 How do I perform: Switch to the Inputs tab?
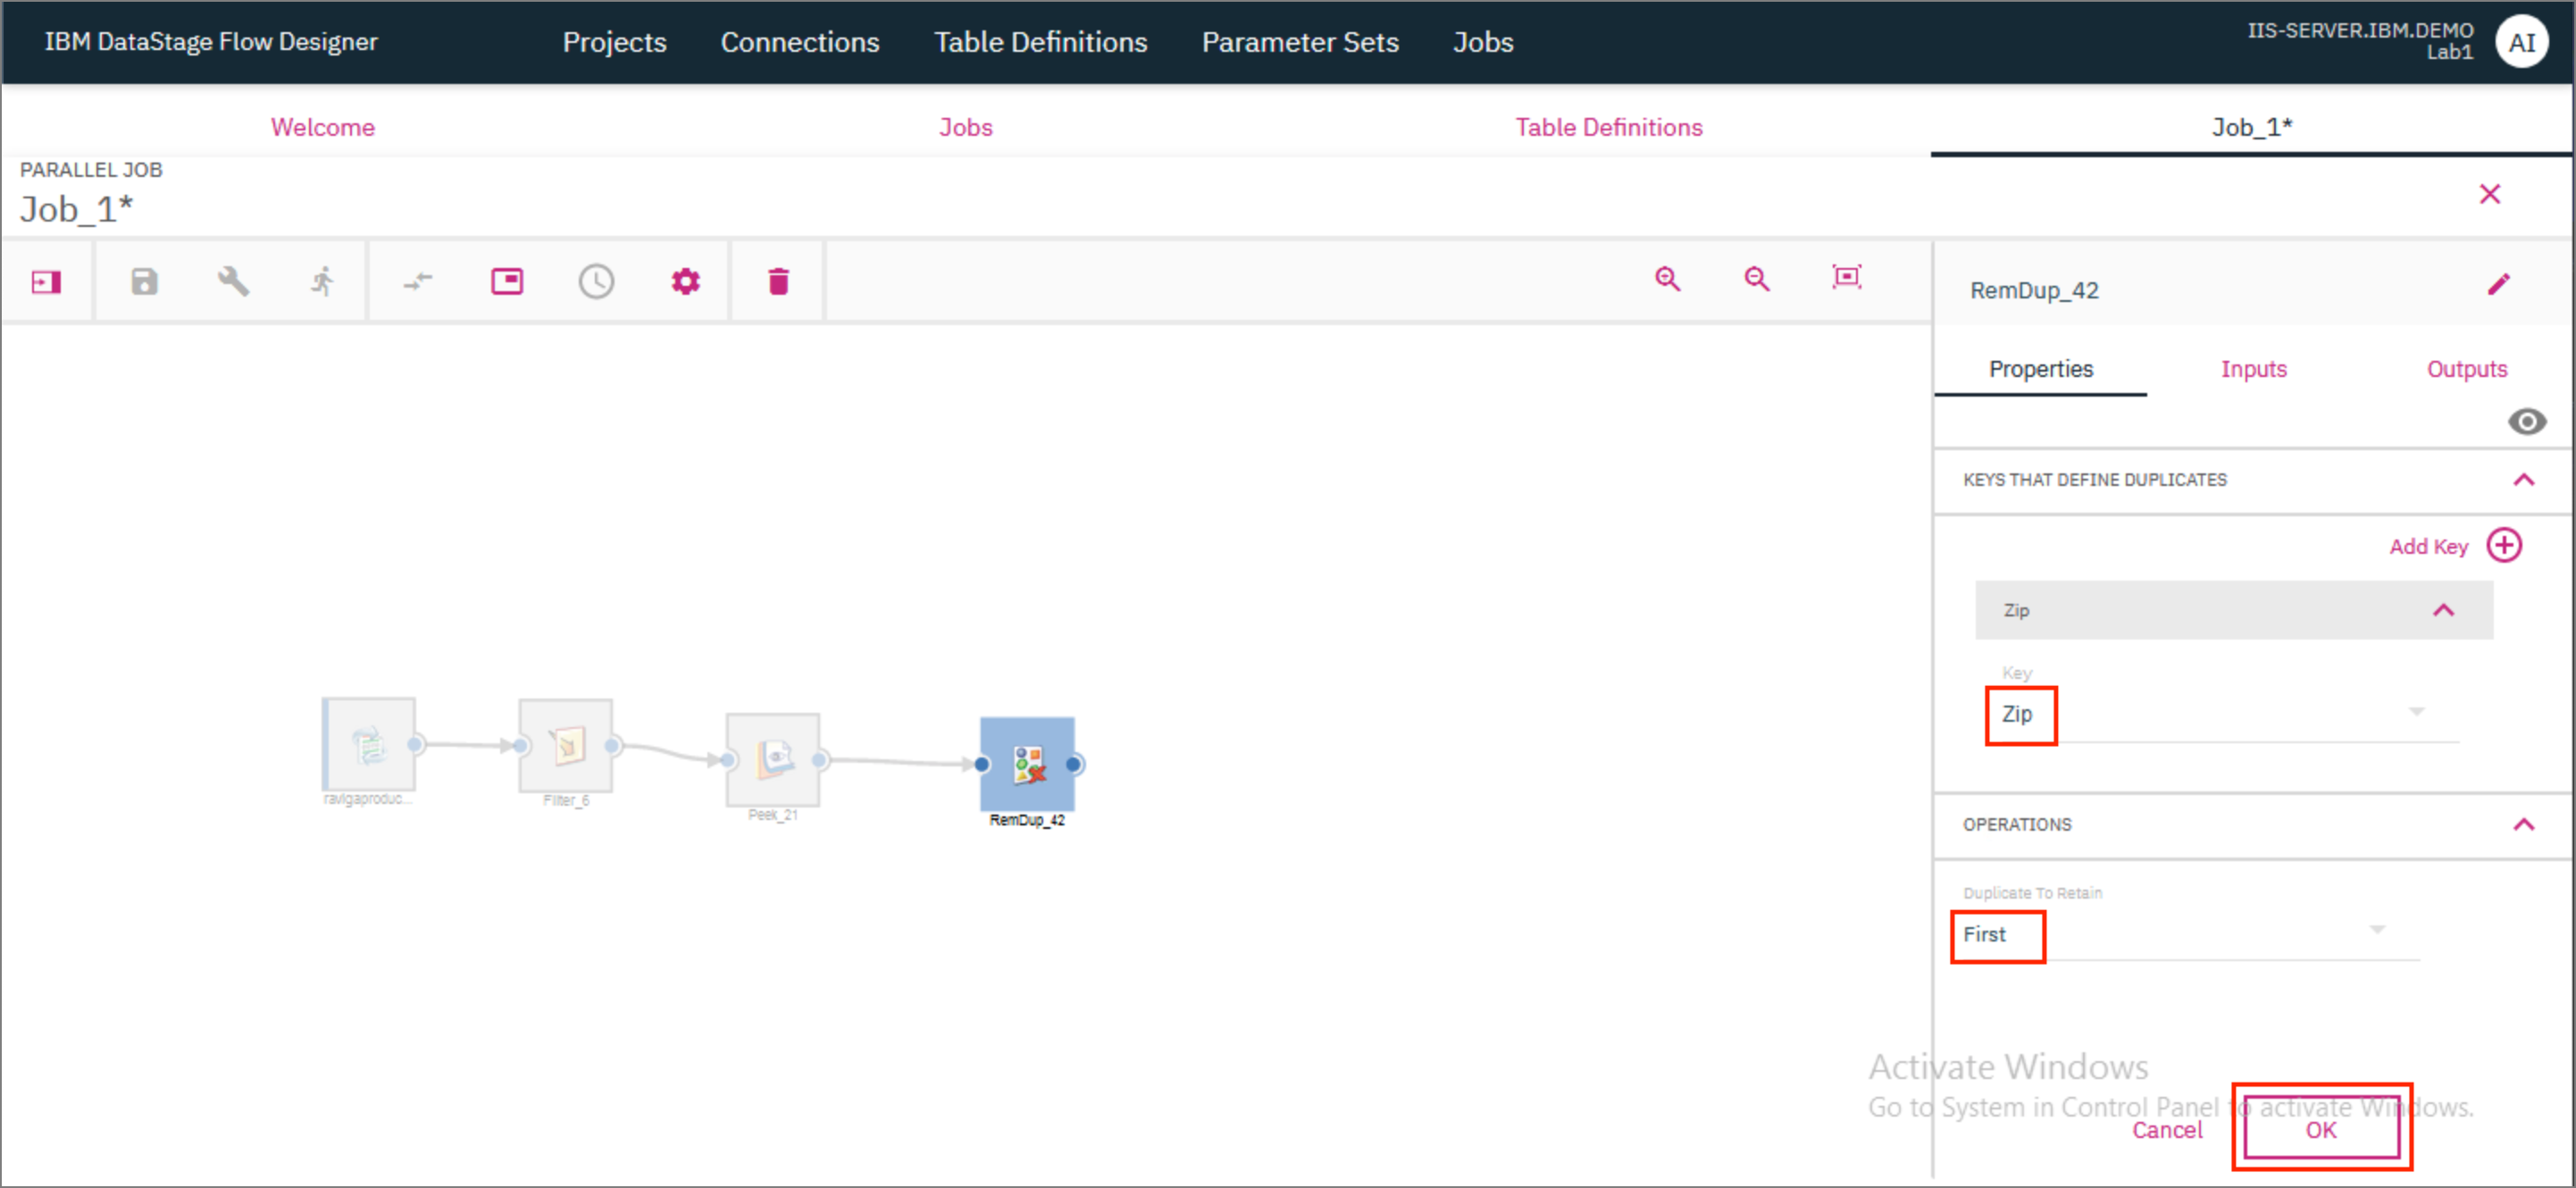(2253, 369)
